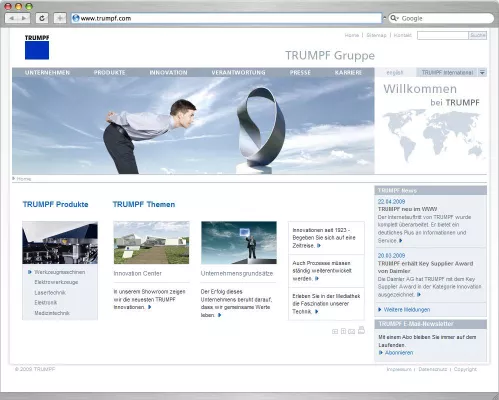Open the Weitere Meldungen link
Screen dimensions: 499x400
pyautogui.click(x=407, y=310)
